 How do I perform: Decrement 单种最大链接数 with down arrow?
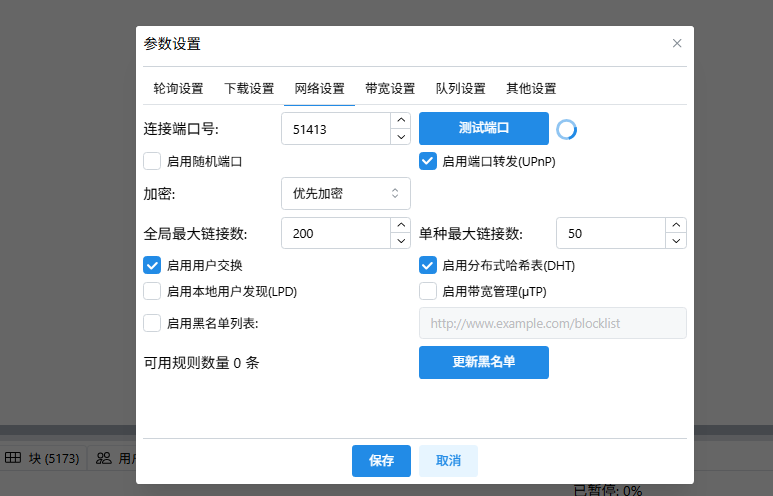[676, 241]
